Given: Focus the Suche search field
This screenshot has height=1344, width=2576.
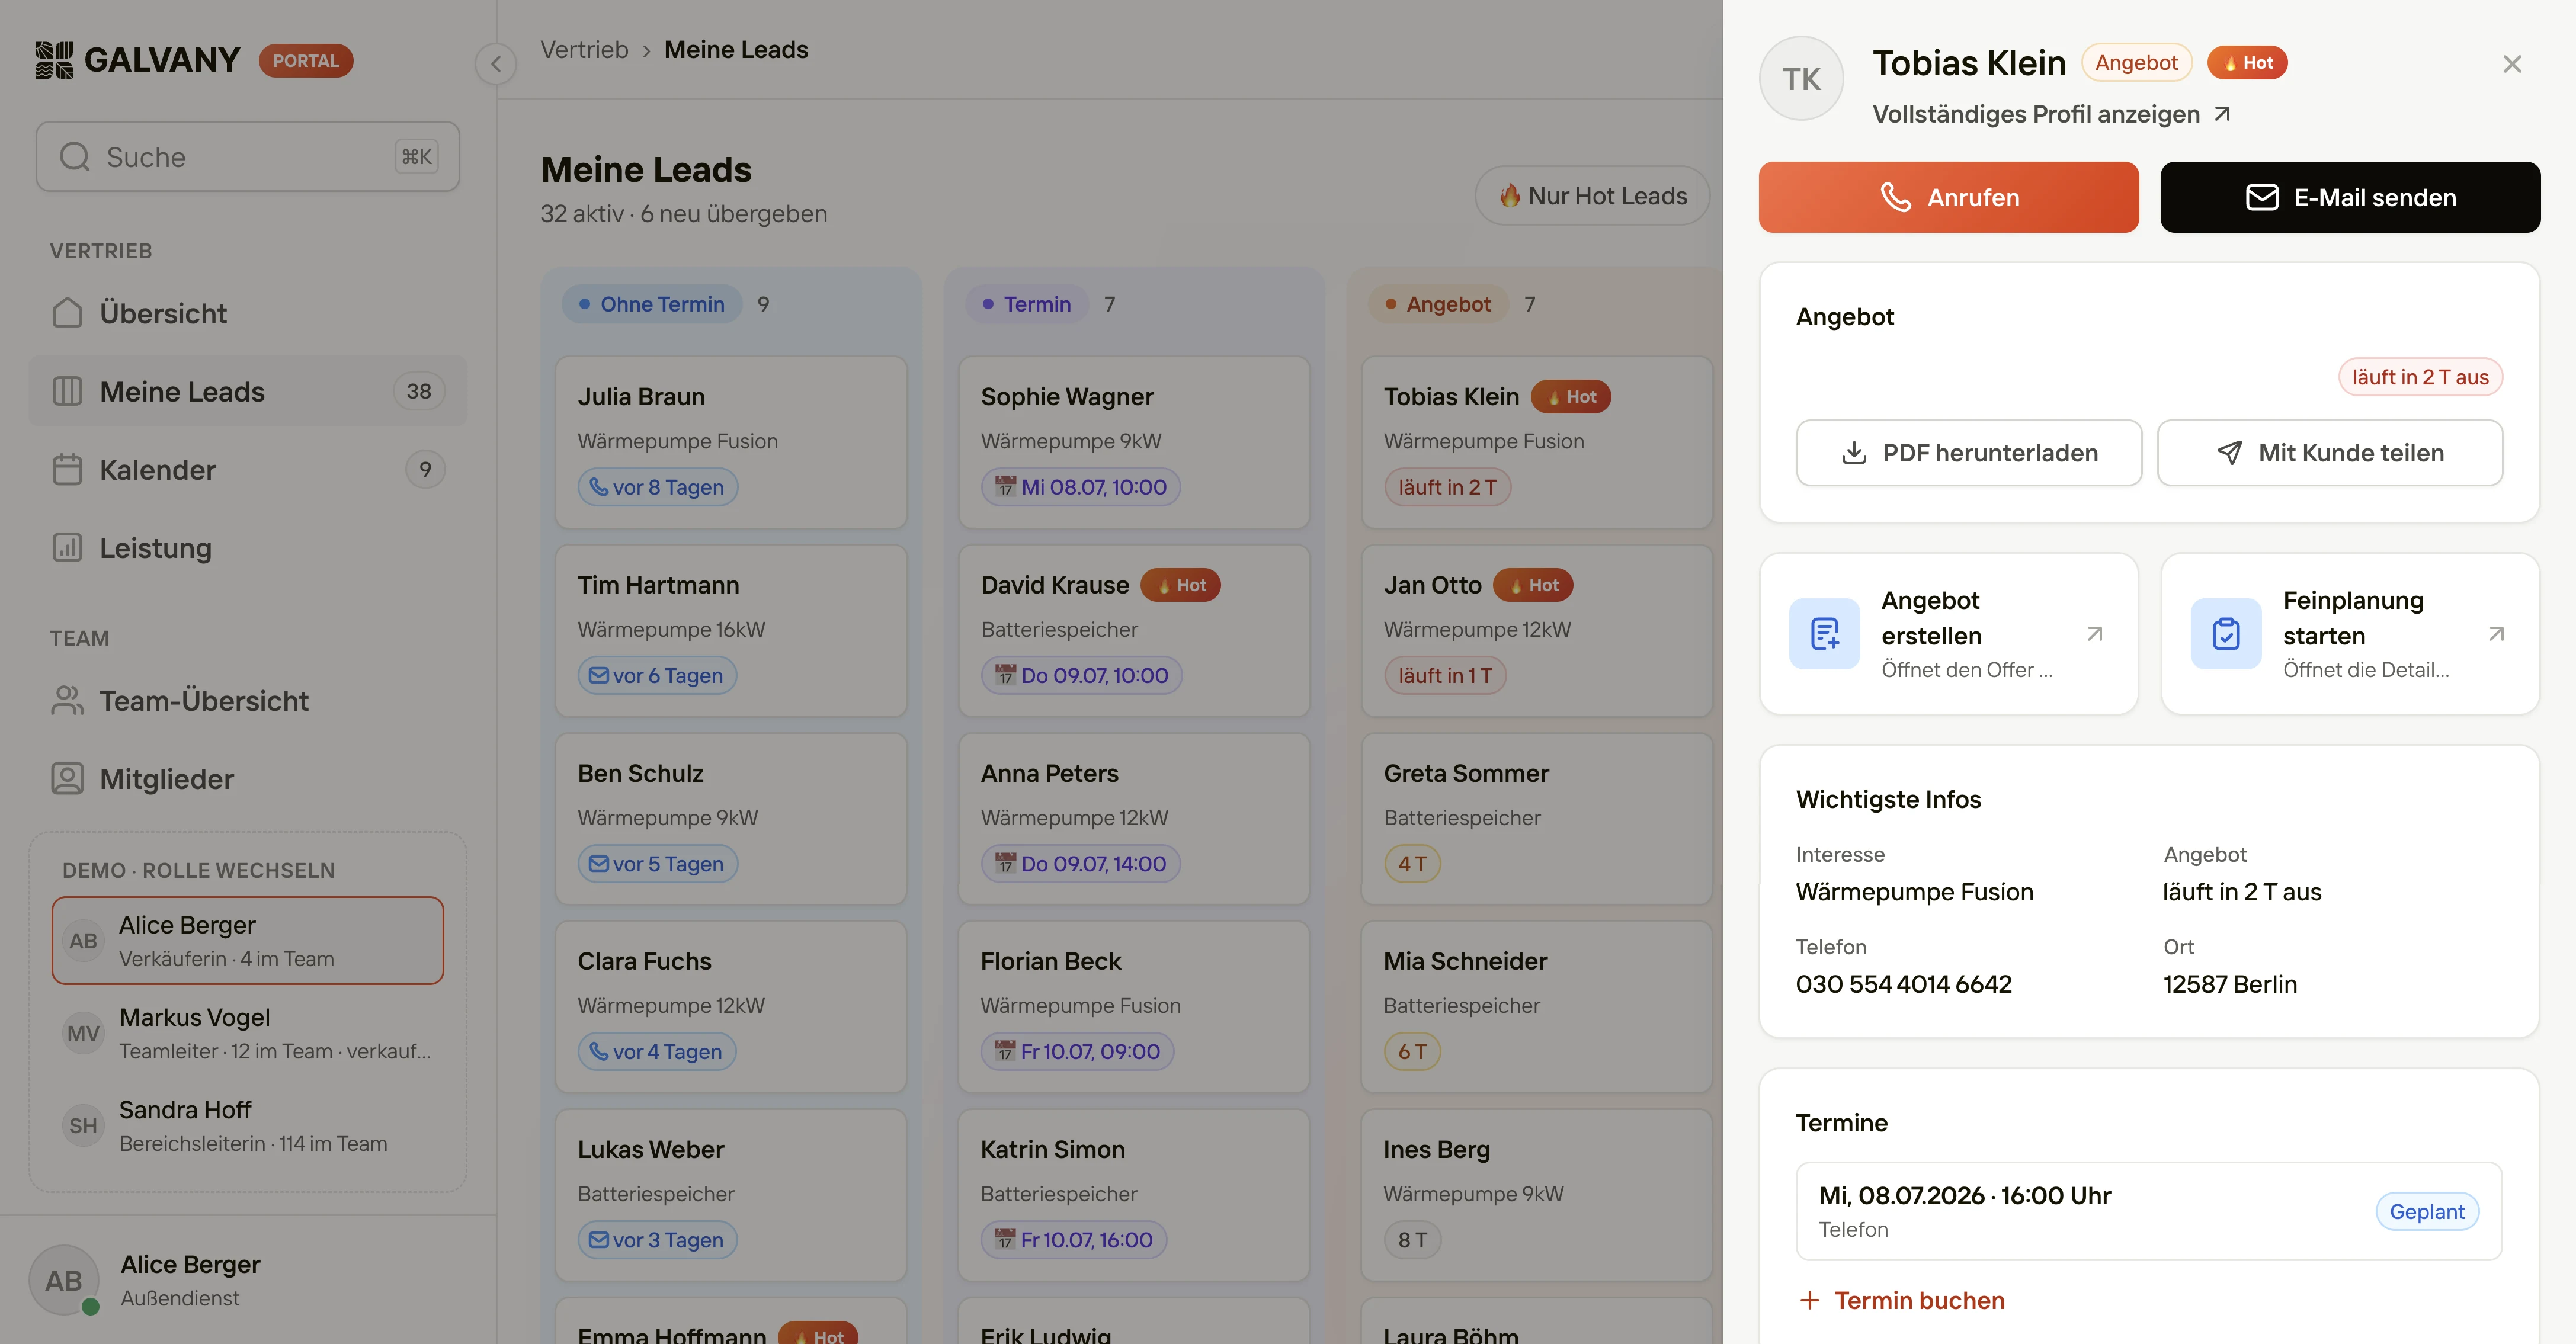Looking at the screenshot, I should [248, 157].
